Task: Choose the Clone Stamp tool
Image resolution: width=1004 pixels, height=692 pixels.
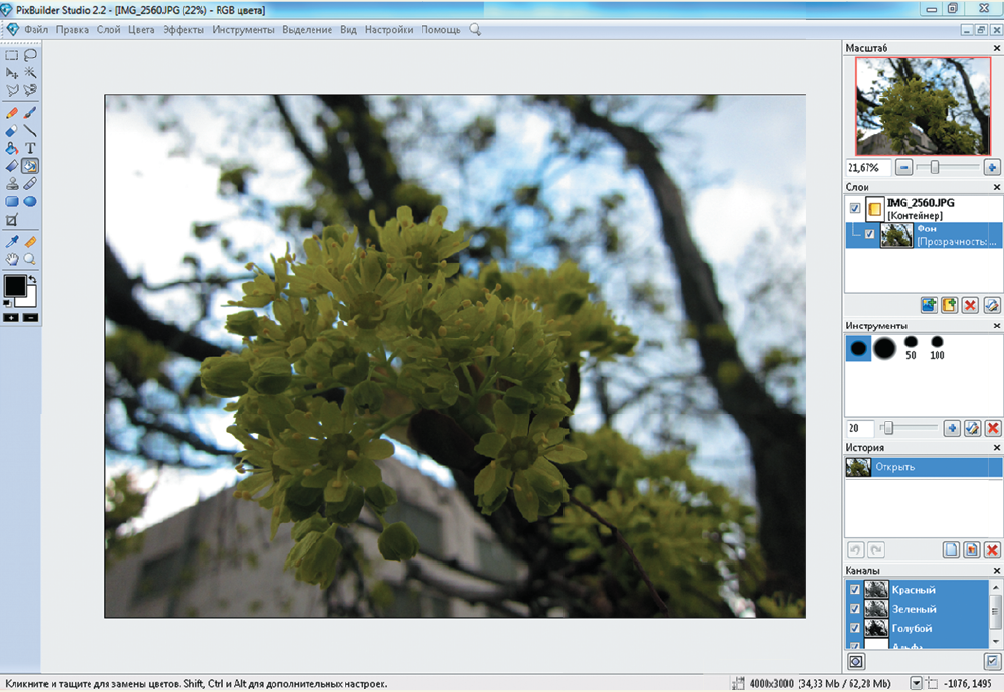Action: pyautogui.click(x=12, y=184)
